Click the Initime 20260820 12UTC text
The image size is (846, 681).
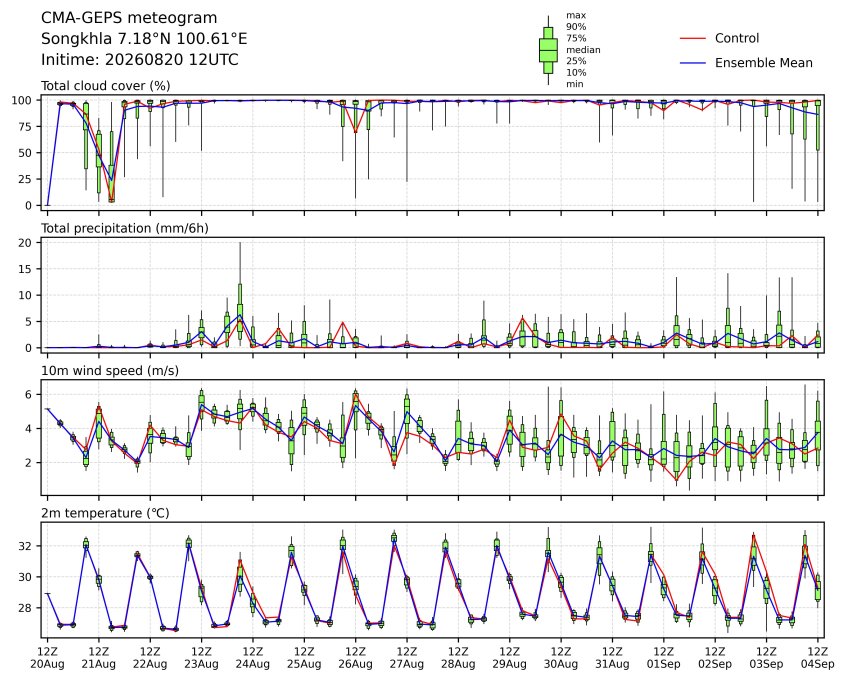tap(140, 59)
